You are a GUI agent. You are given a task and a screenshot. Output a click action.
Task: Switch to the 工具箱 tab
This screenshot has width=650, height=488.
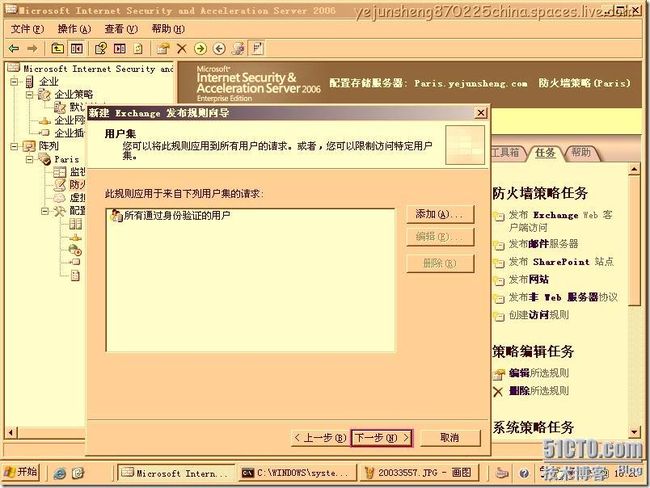point(506,153)
